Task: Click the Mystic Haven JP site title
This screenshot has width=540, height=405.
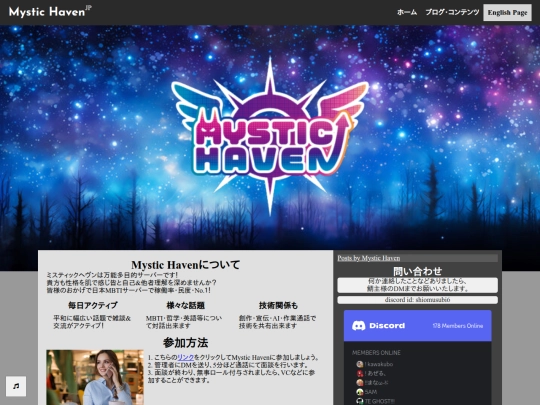Action: [50, 12]
